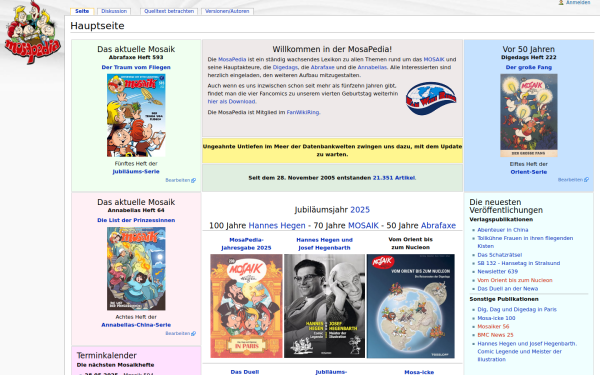Image resolution: width=600 pixels, height=375 pixels.
Task: Click the edit icon in Annabellas Heft 64 box
Action: tap(194, 334)
